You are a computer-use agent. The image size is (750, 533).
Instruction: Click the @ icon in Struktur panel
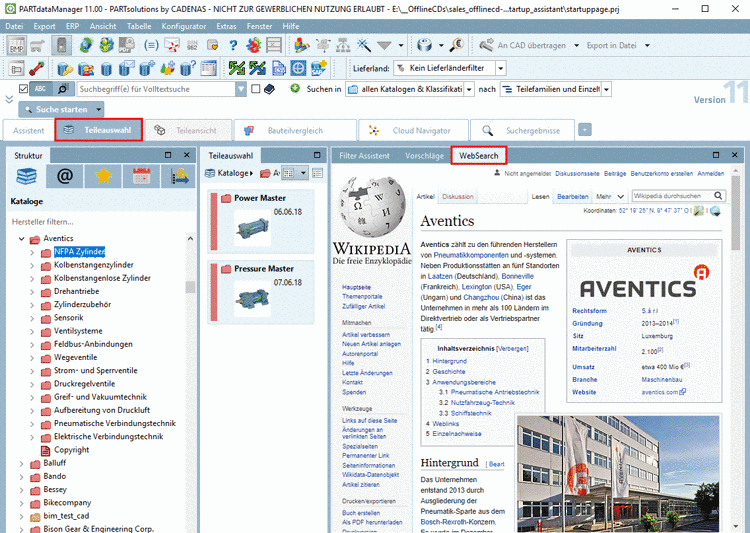pyautogui.click(x=65, y=177)
